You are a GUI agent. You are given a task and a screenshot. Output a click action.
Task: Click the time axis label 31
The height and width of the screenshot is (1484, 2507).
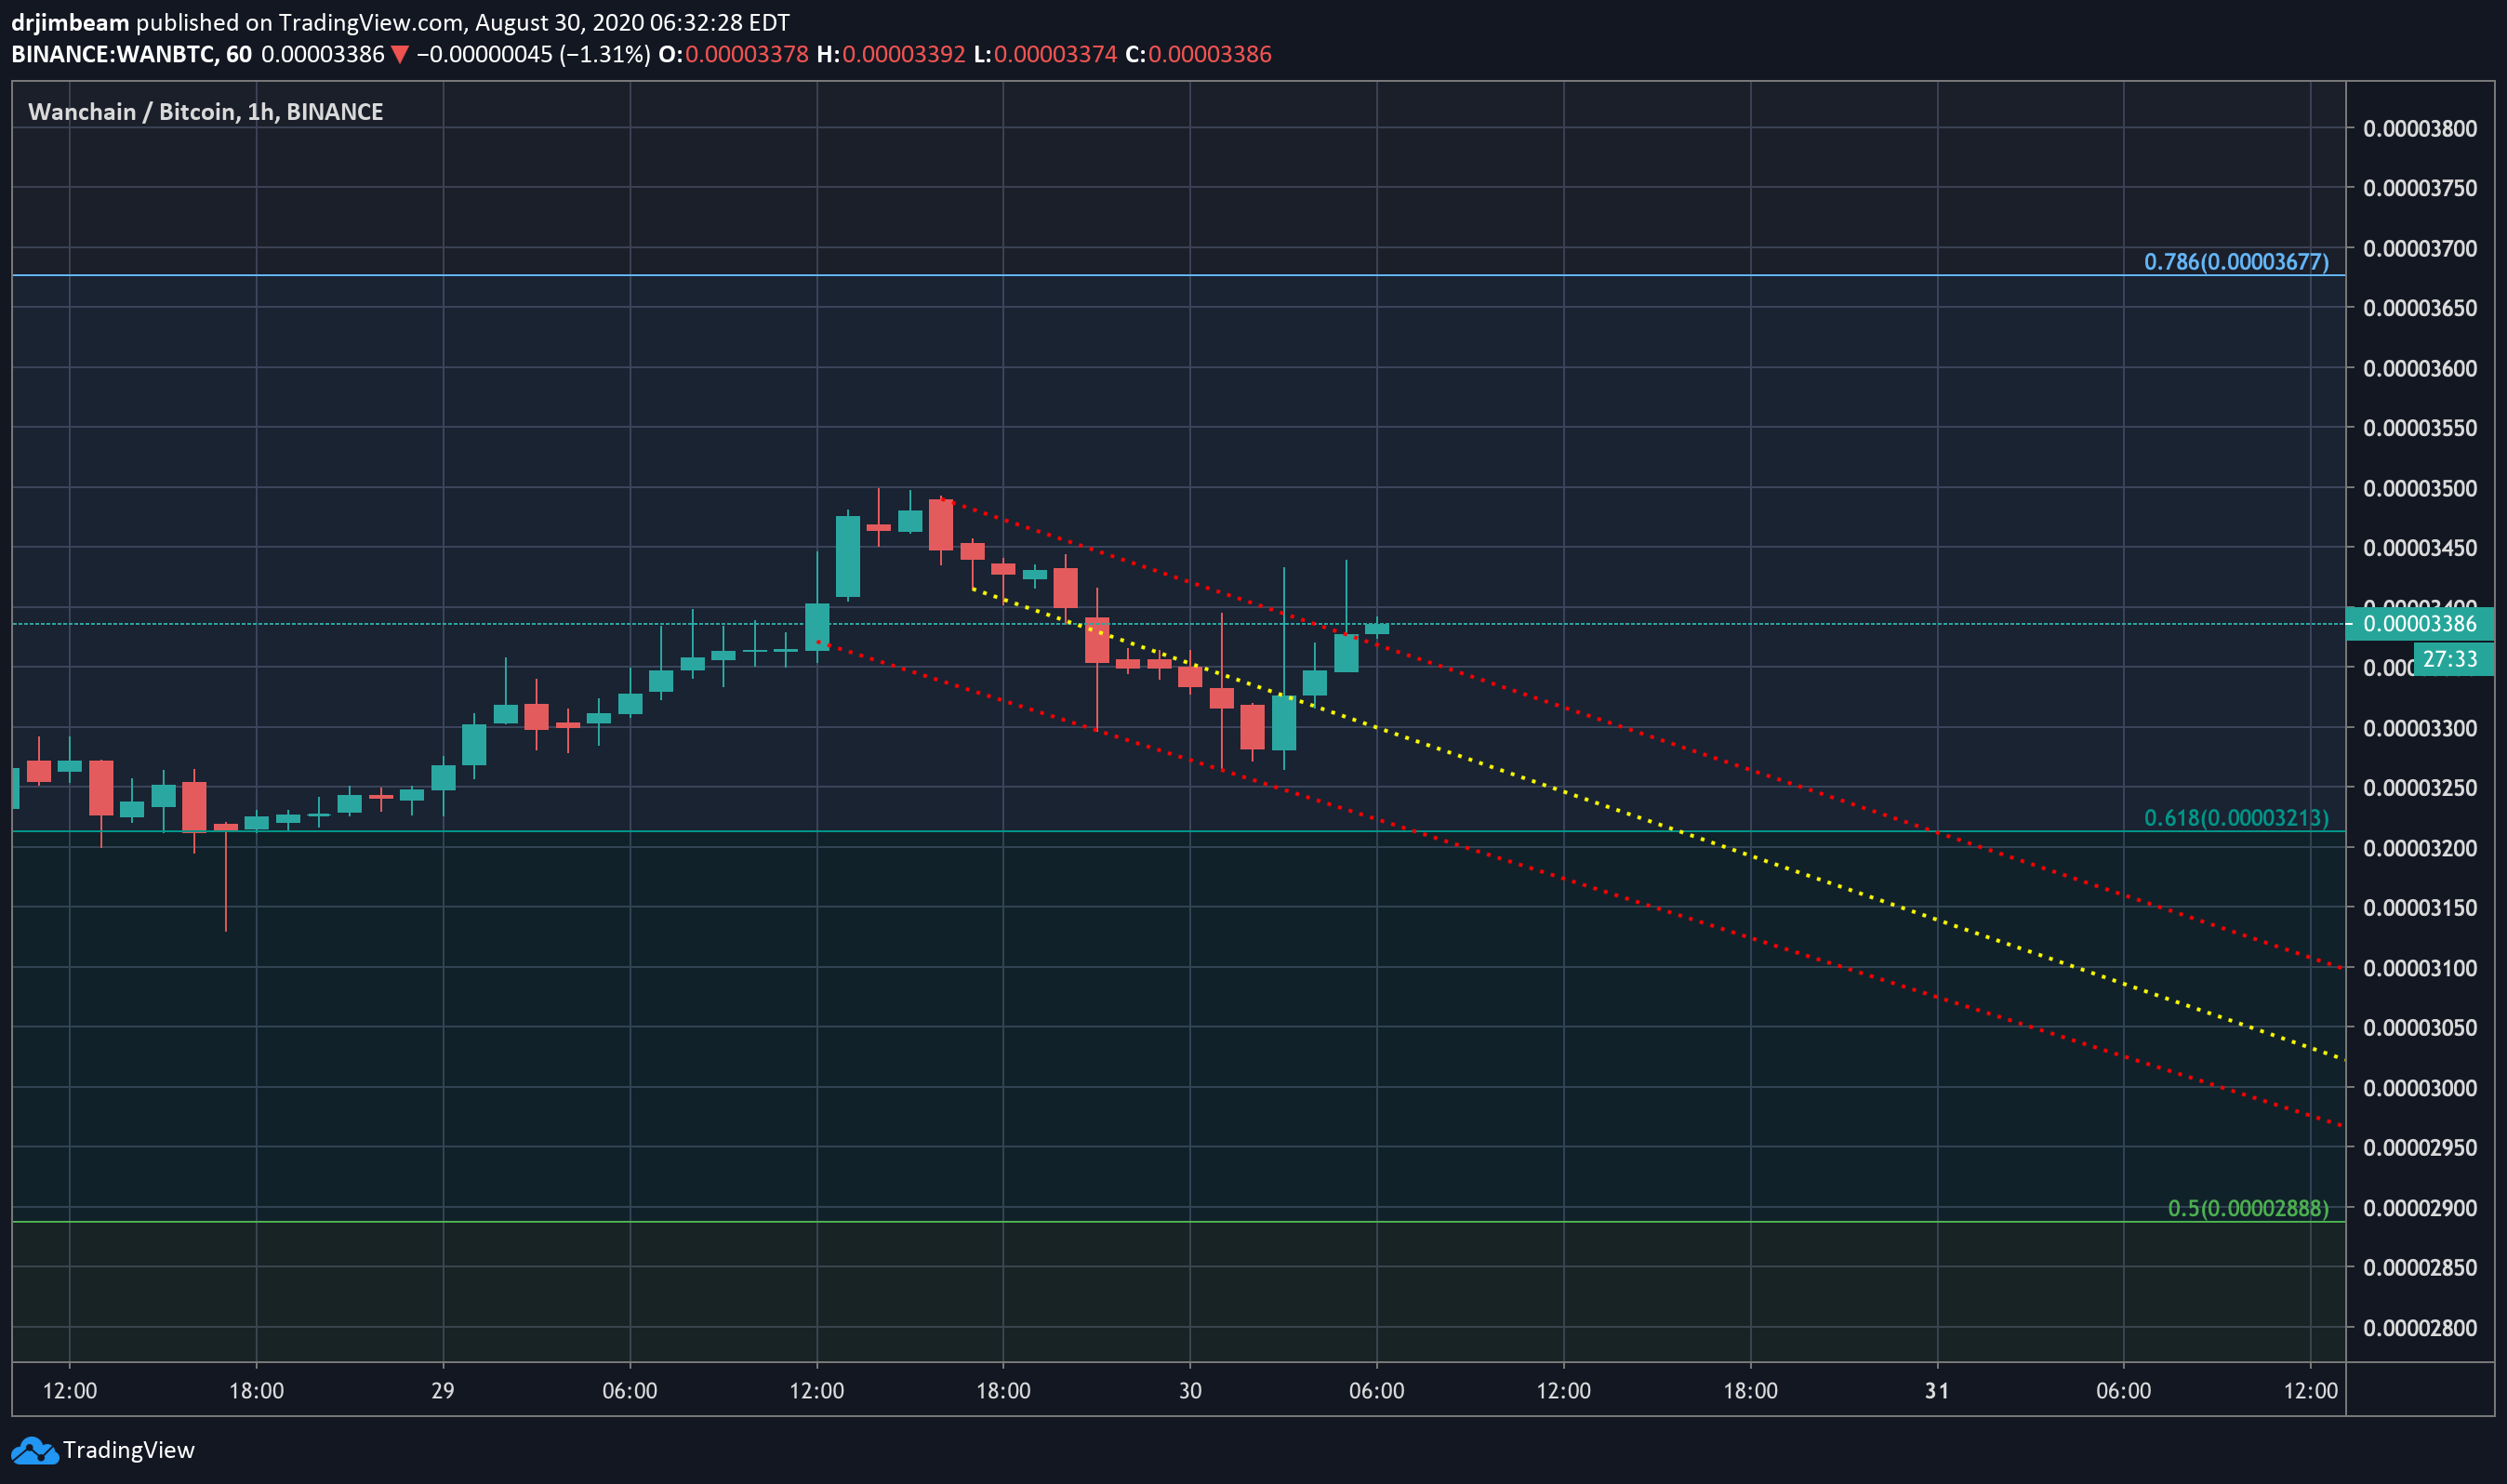1937,1391
